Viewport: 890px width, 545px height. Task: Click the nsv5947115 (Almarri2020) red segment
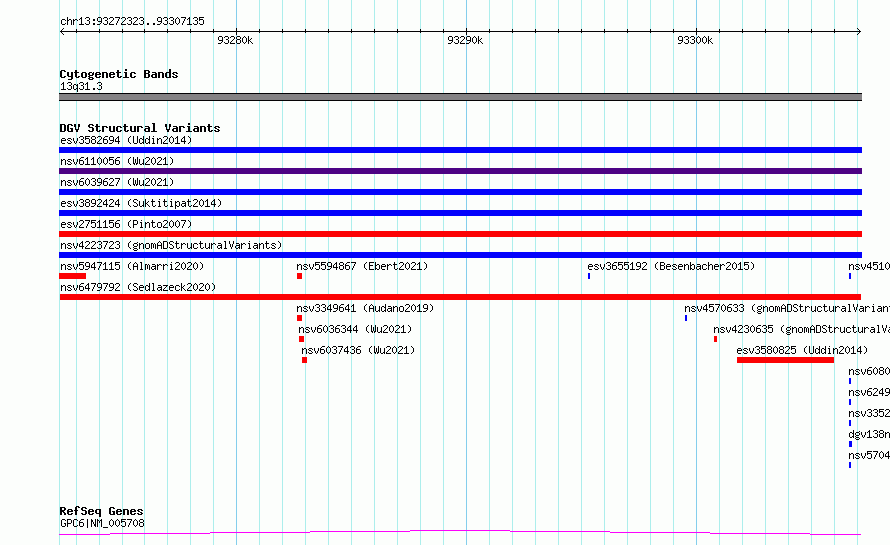click(x=73, y=276)
